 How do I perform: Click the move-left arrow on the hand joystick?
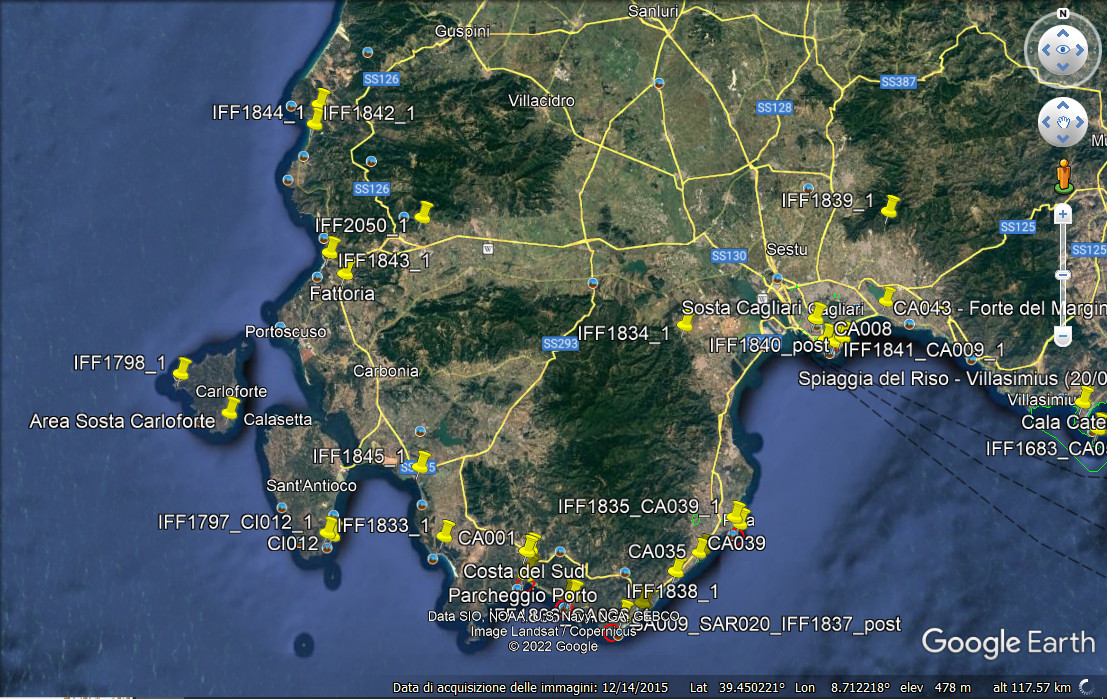[x=1046, y=124]
